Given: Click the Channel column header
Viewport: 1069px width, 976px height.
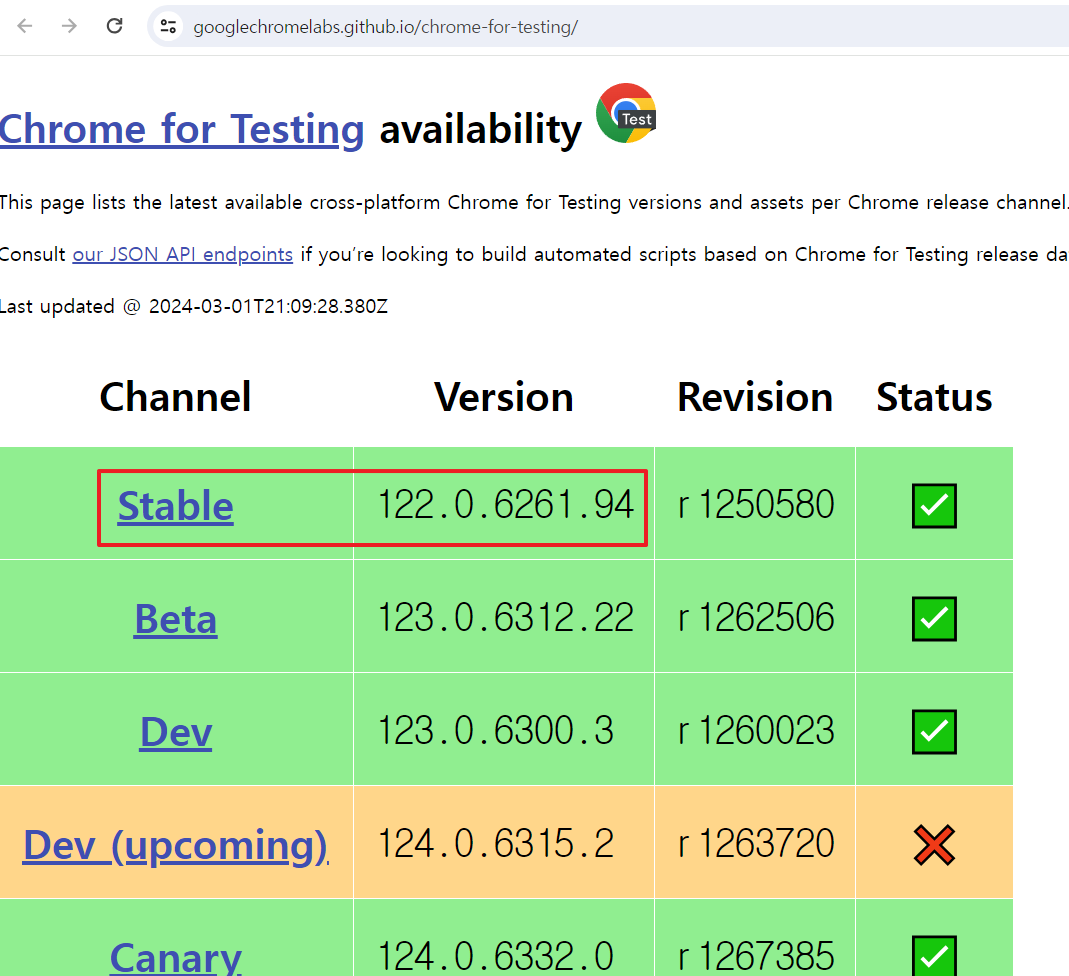Looking at the screenshot, I should pyautogui.click(x=176, y=397).
